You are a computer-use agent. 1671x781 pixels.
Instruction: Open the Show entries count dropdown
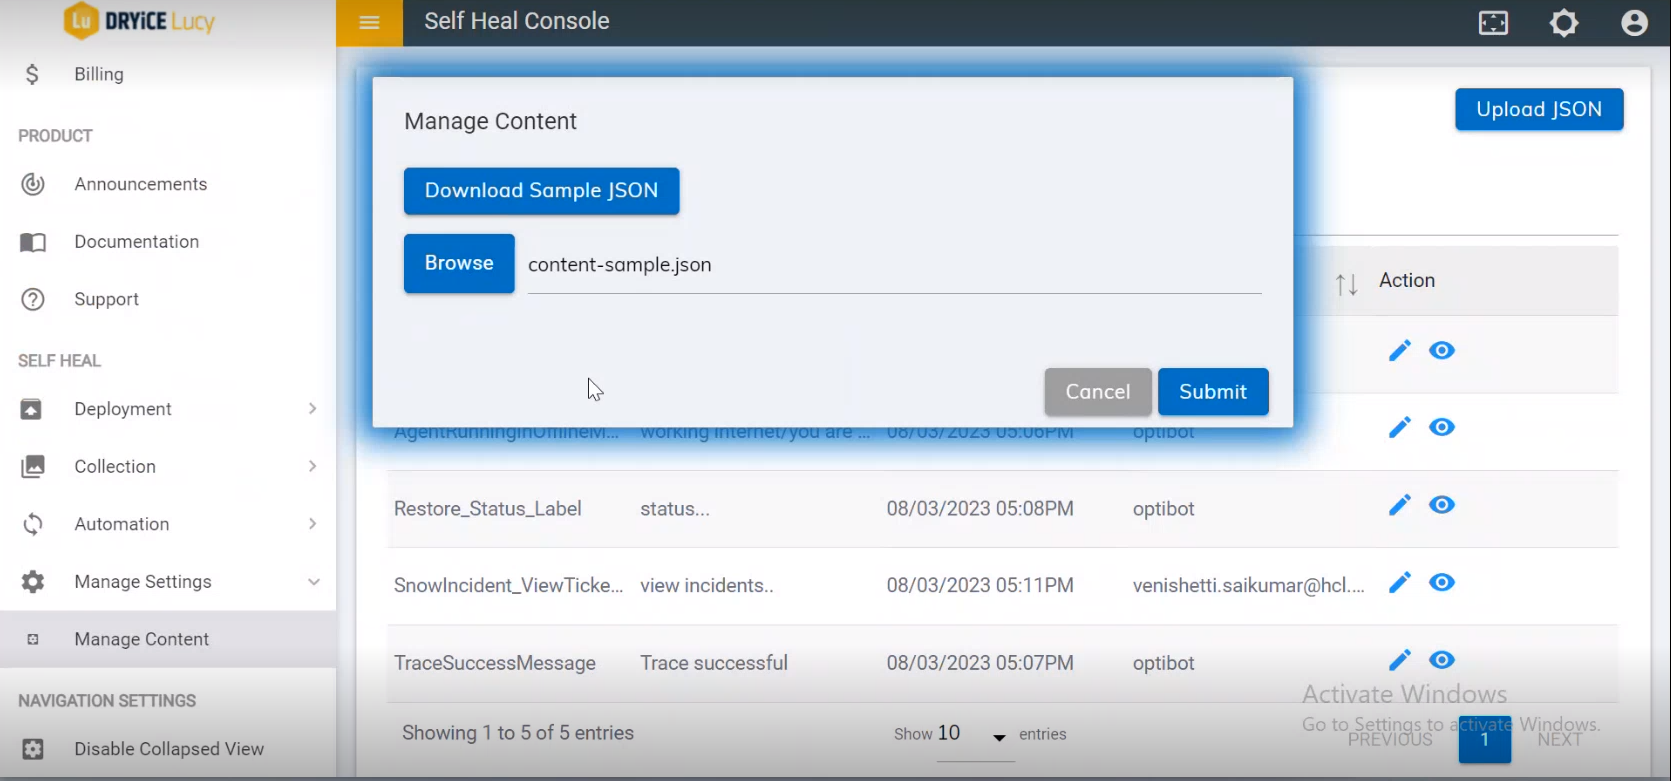pos(975,735)
